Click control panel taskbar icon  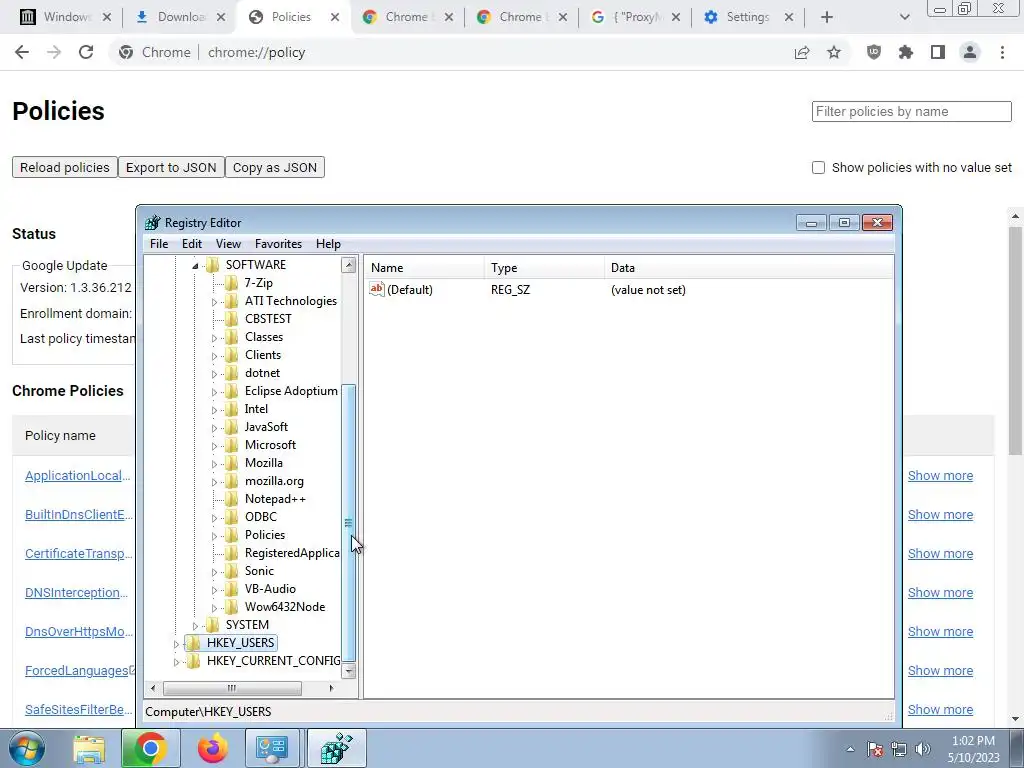click(272, 749)
